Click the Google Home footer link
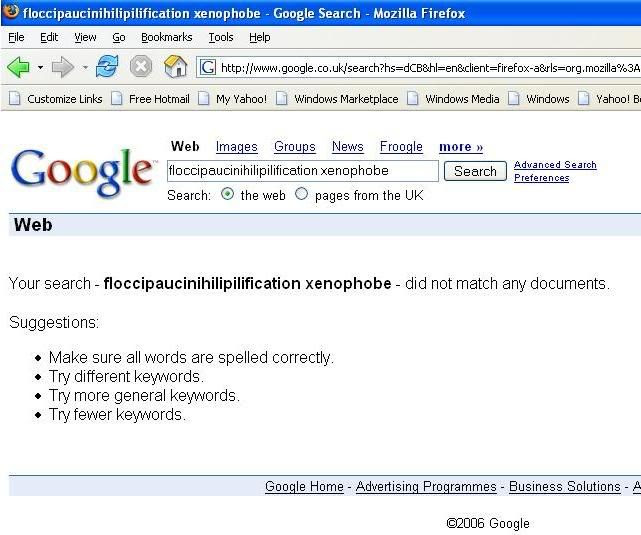This screenshot has width=641, height=535. 304,486
